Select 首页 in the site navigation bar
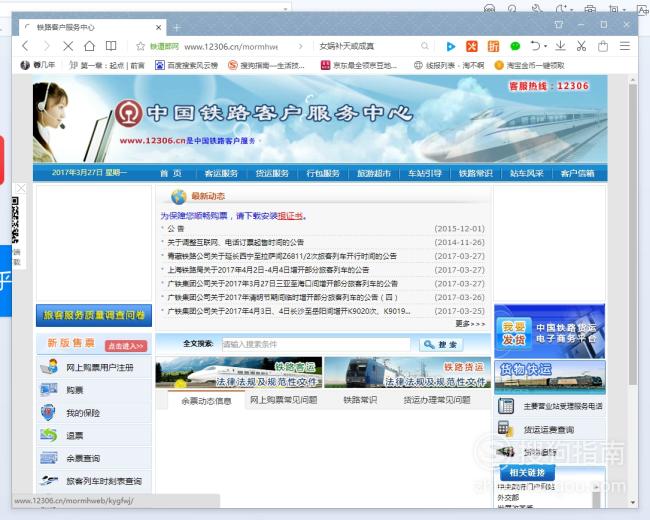 tap(171, 173)
